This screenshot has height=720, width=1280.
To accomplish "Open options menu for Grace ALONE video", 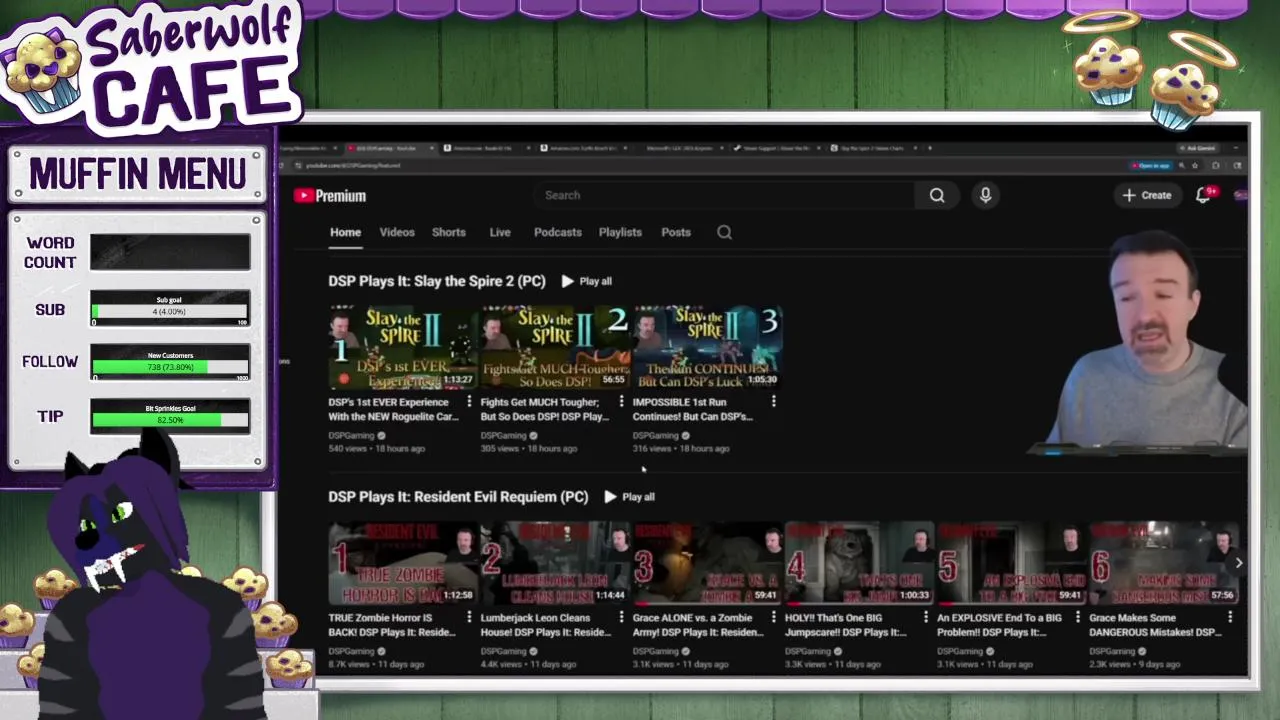I will [x=773, y=618].
